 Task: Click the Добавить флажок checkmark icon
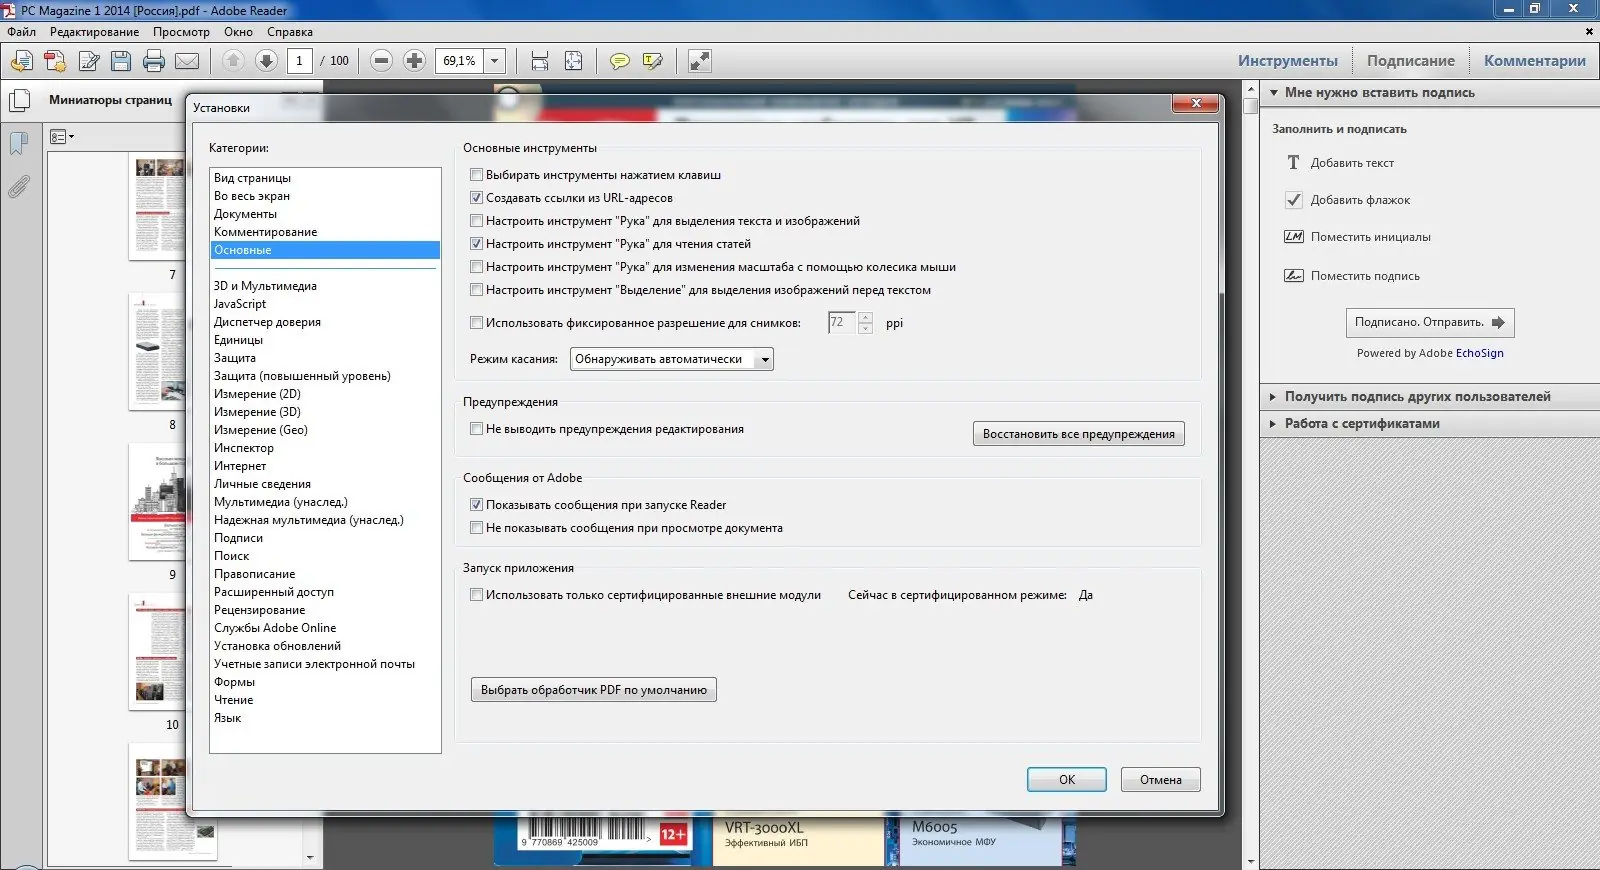(1294, 199)
